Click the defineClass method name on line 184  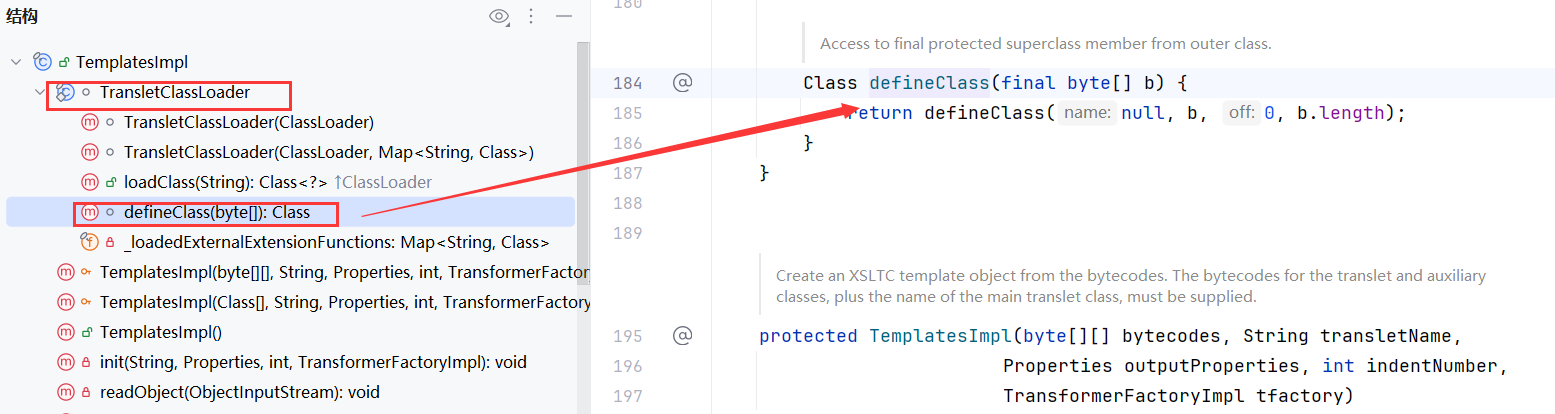(929, 83)
